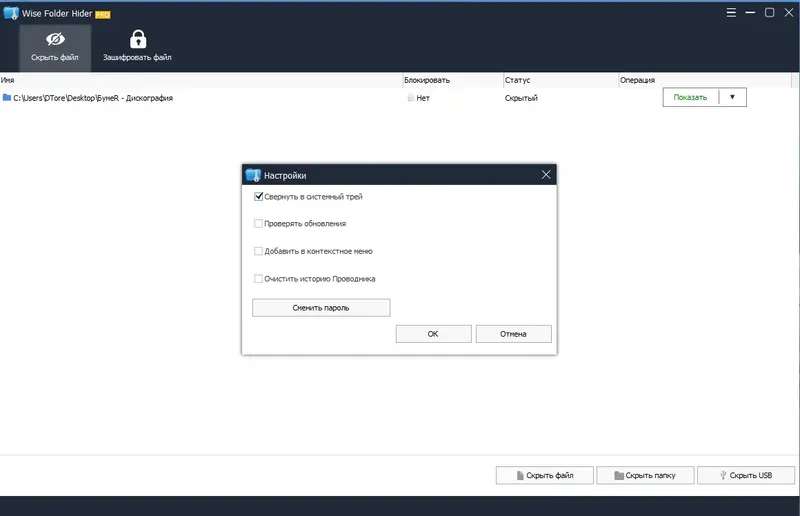This screenshot has height=516, width=800.
Task: Select the crossed-eye Скрыть файл icon
Action: click(x=55, y=39)
